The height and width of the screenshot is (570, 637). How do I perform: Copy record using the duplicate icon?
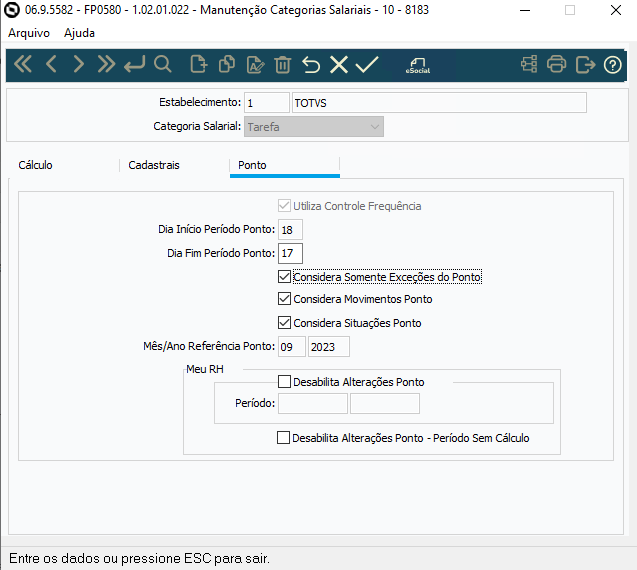(227, 65)
